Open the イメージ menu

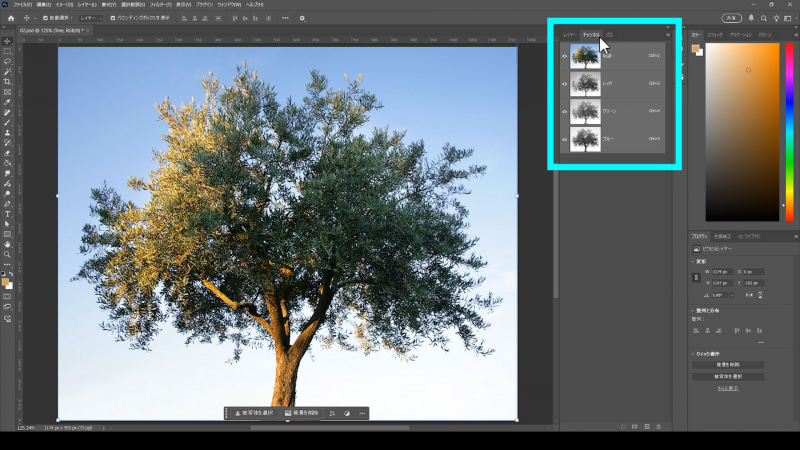(64, 5)
